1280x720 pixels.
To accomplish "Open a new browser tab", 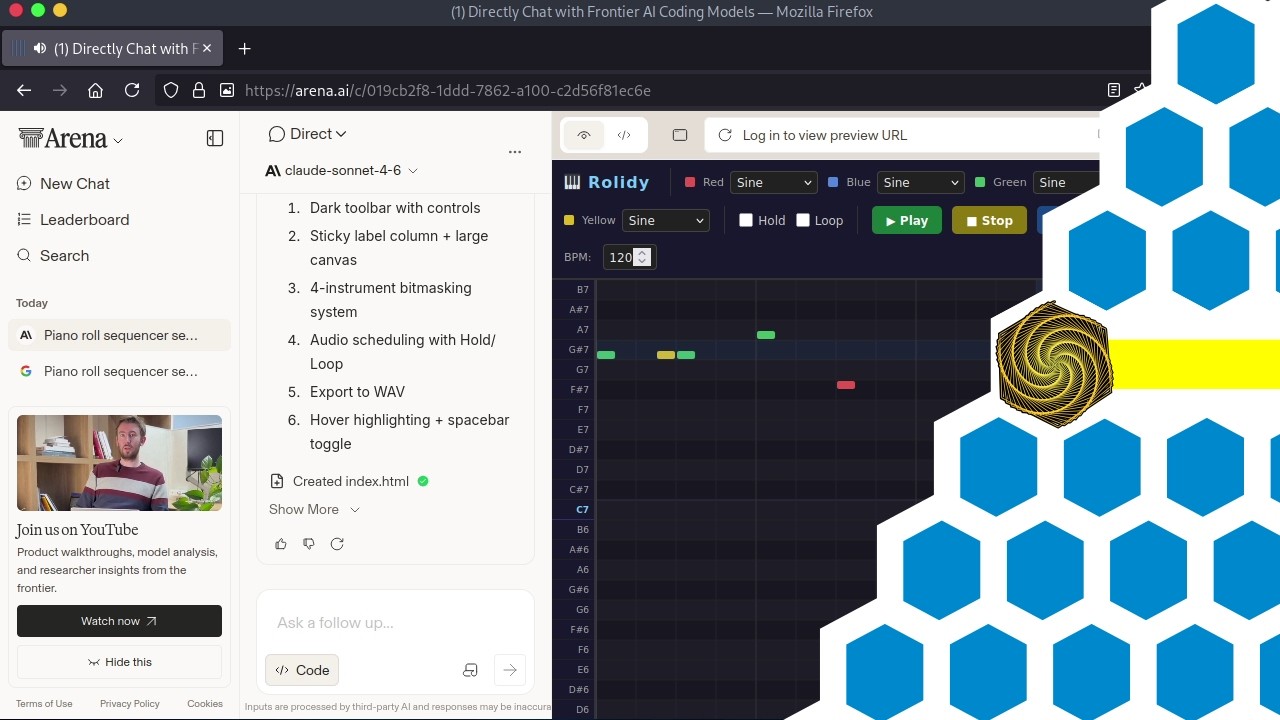I will pyautogui.click(x=244, y=48).
